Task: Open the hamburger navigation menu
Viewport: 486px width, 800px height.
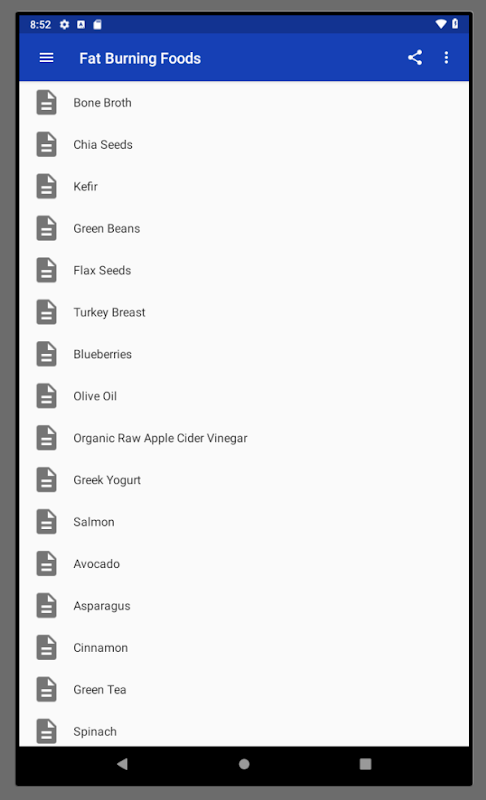Action: tap(46, 58)
